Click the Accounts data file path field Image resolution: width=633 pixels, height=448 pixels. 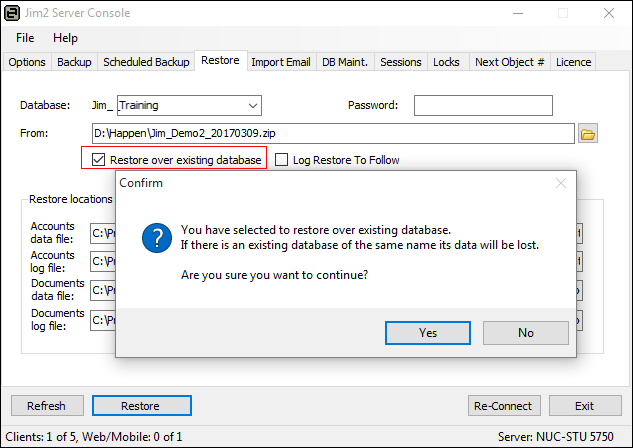[103, 233]
